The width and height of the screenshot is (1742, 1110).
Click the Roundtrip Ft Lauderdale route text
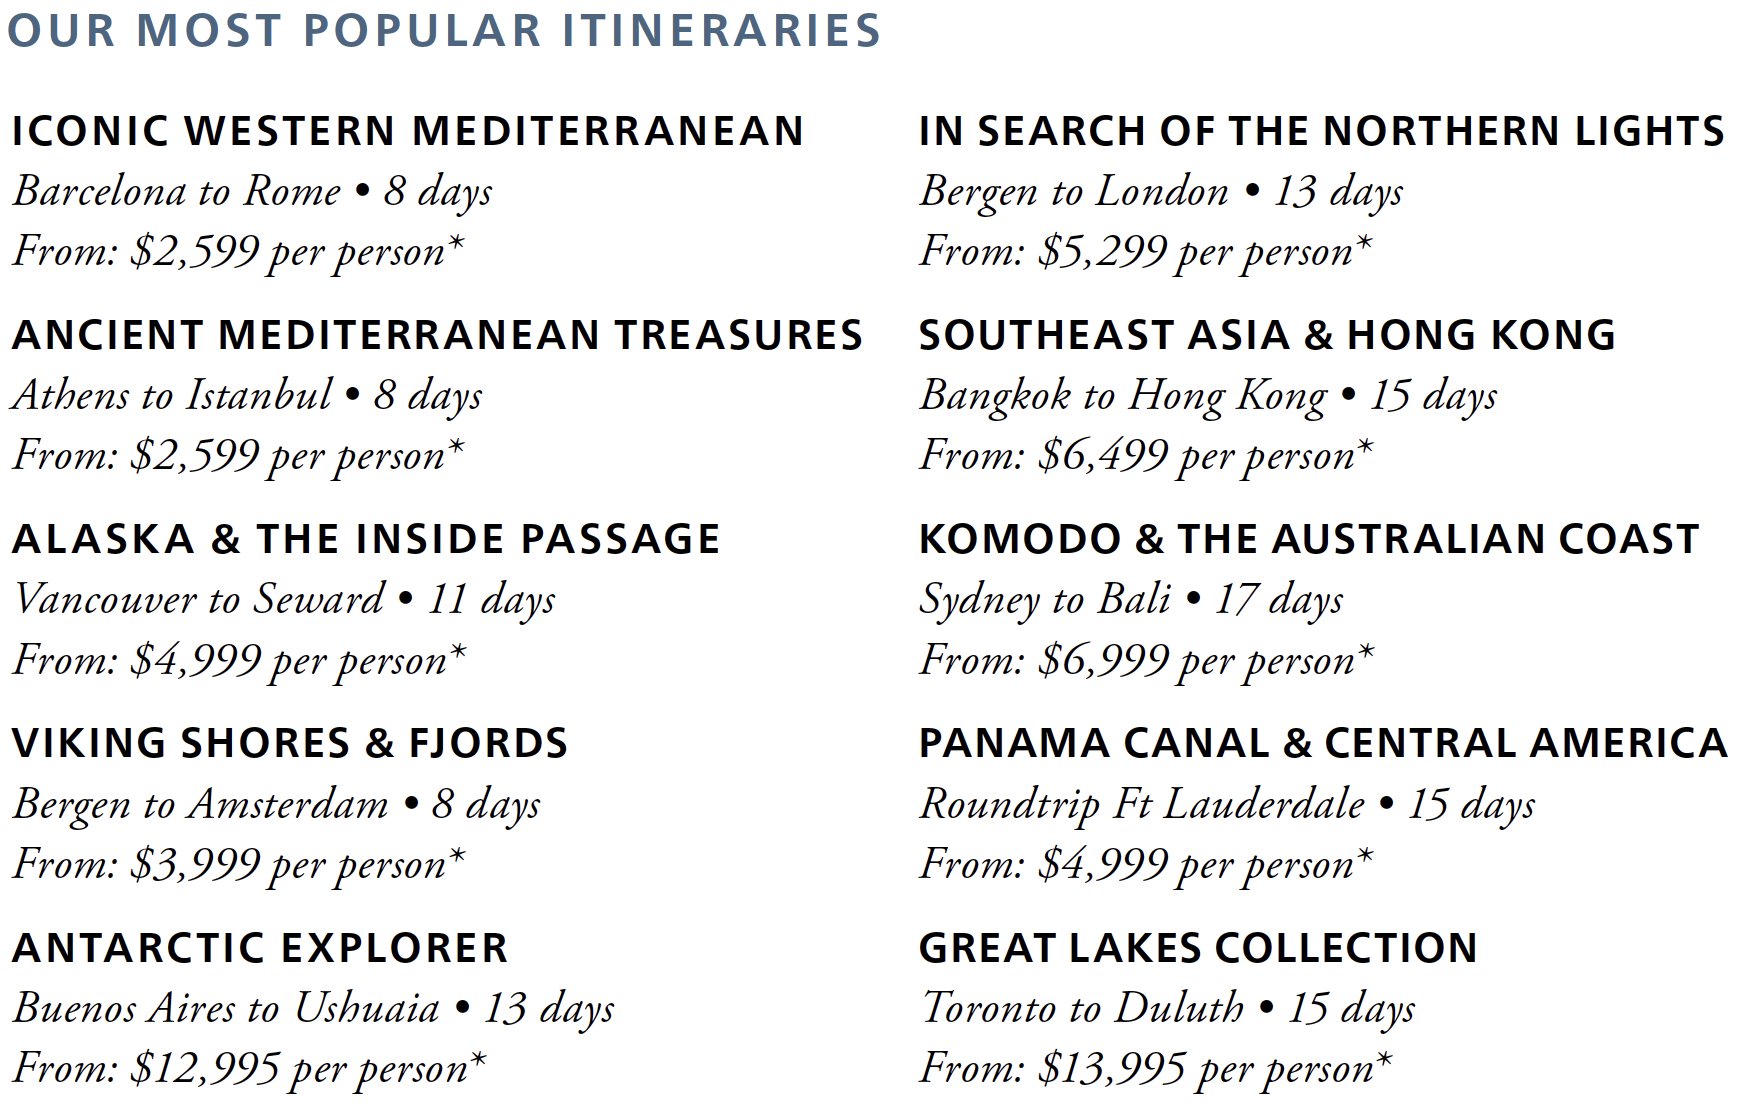(1142, 804)
